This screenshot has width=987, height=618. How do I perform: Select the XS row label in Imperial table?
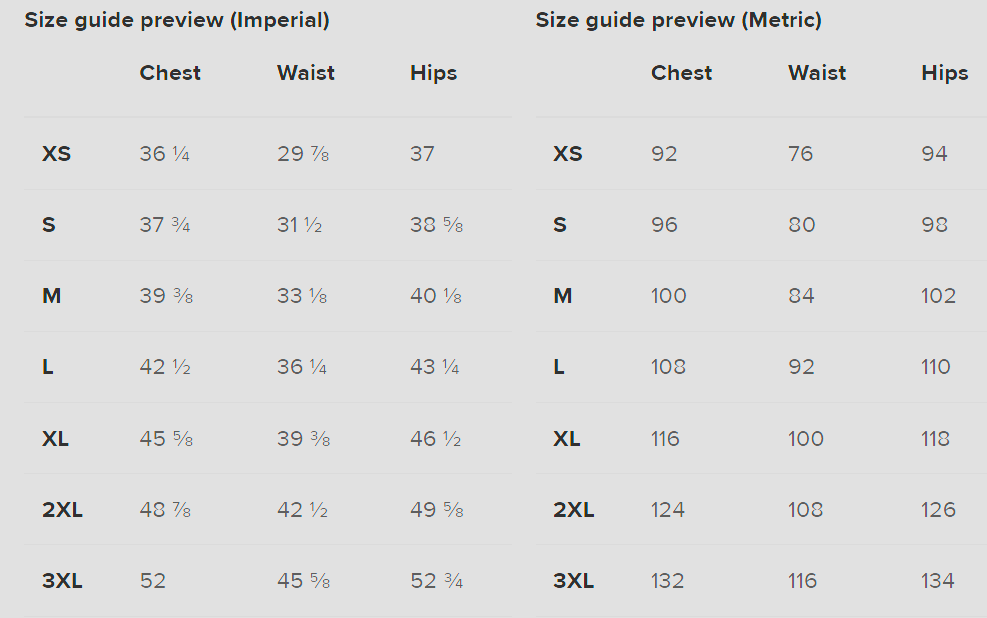pyautogui.click(x=57, y=154)
